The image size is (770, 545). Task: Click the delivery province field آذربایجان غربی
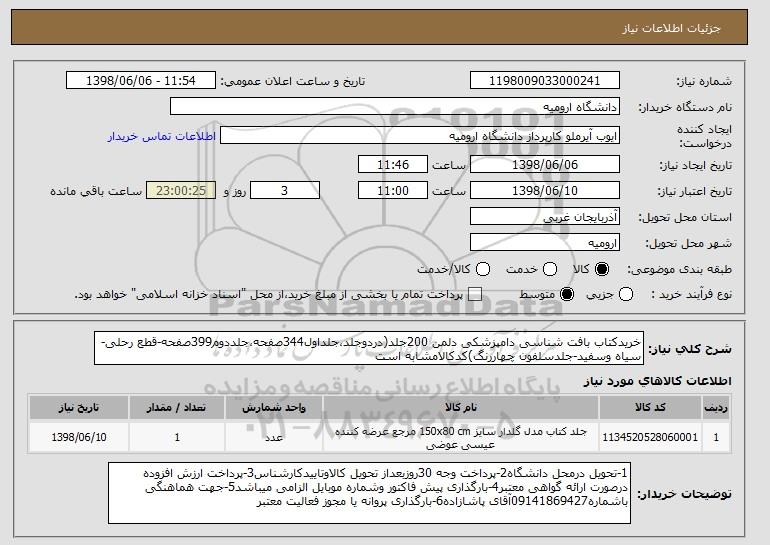pos(545,217)
